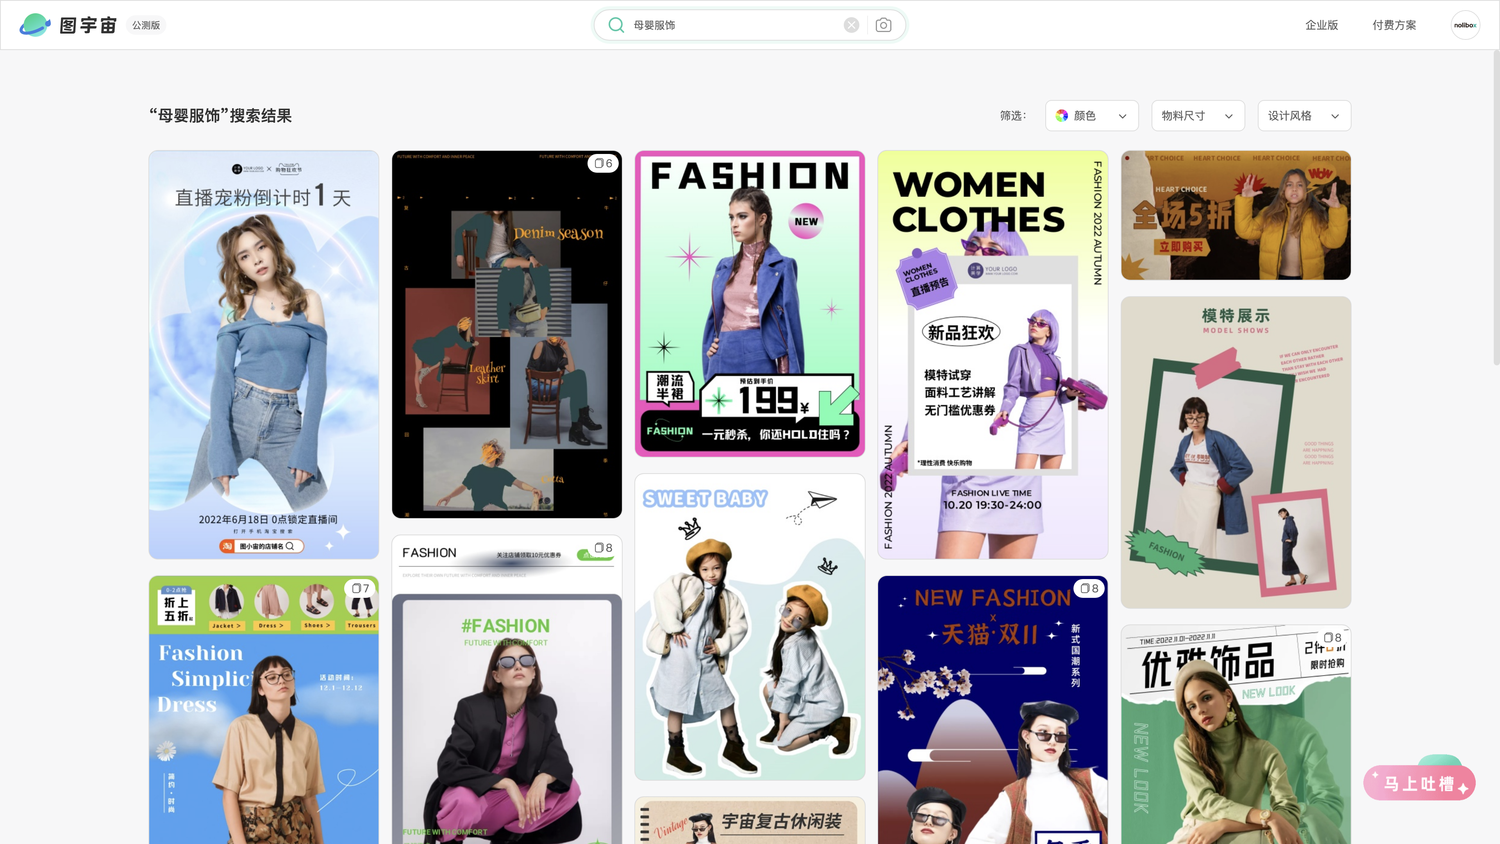Click the color wheel icon in 颜色 filter

click(1062, 116)
